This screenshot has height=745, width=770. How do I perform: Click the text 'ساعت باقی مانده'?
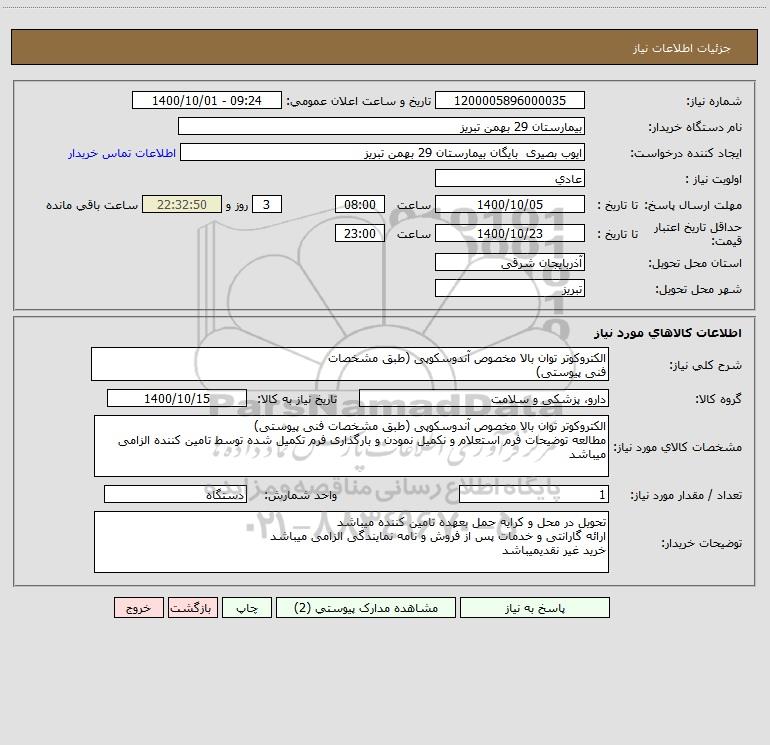click(x=92, y=205)
